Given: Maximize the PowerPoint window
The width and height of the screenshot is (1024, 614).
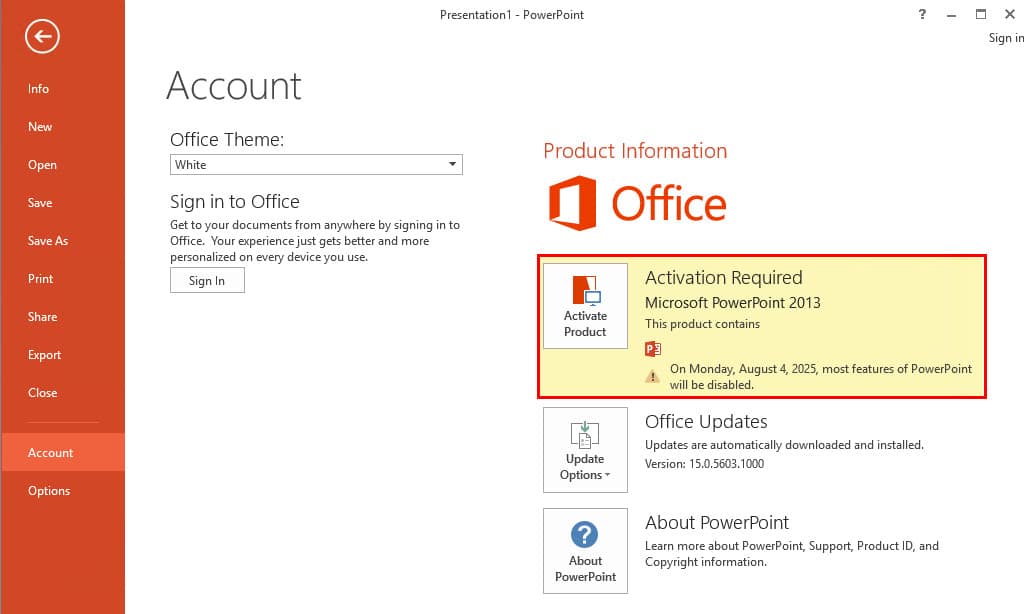Looking at the screenshot, I should [981, 14].
